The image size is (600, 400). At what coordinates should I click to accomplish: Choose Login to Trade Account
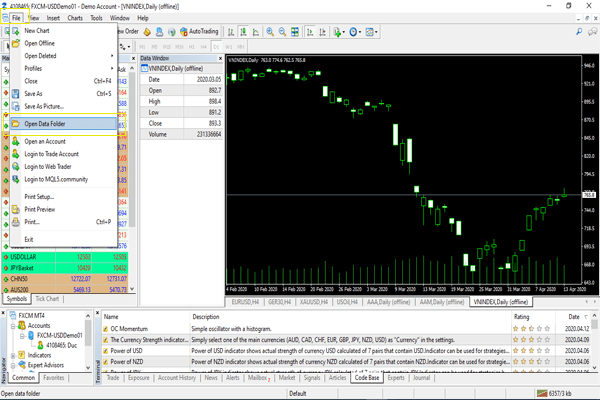[64, 154]
